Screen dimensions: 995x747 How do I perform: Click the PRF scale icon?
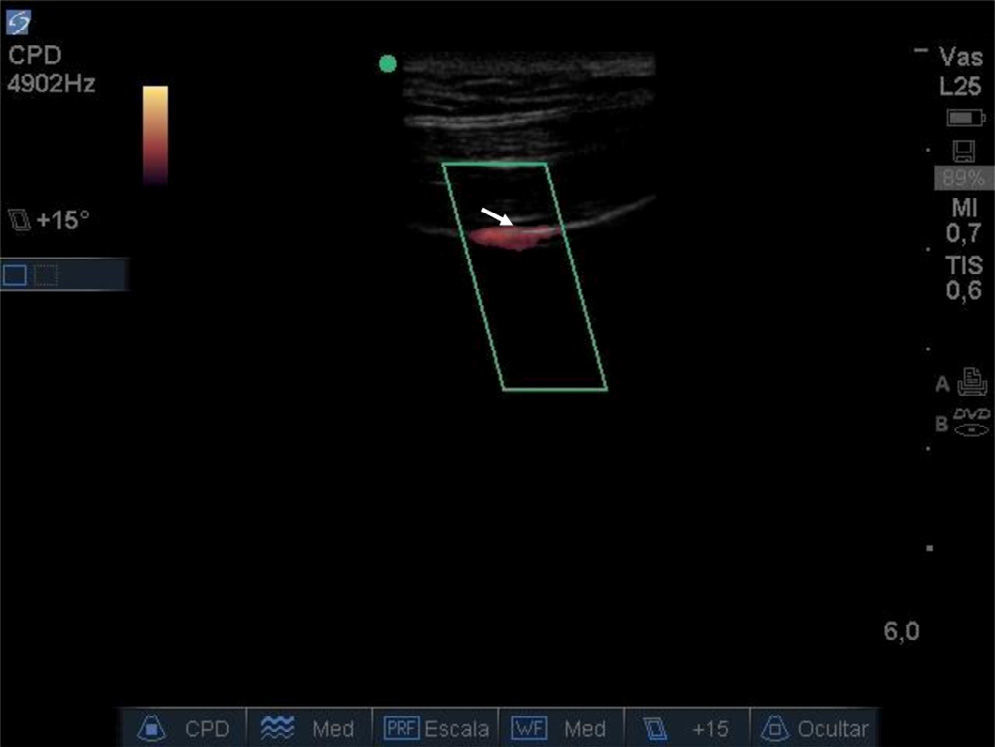click(401, 728)
